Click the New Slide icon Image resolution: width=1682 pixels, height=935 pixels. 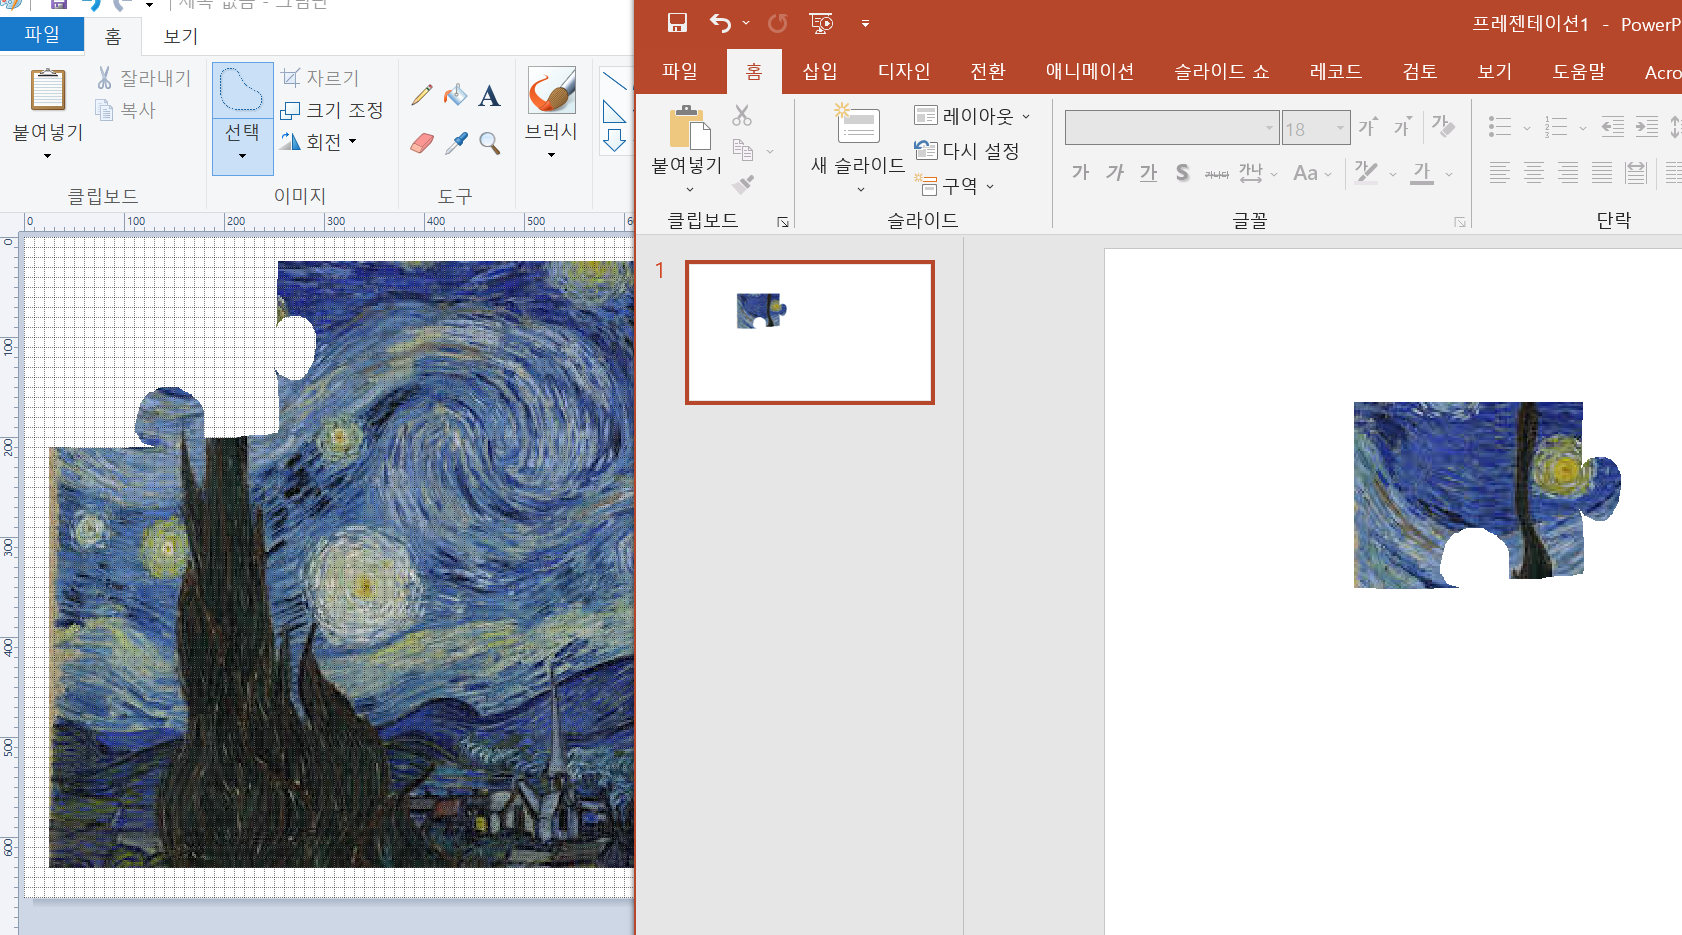pos(857,125)
